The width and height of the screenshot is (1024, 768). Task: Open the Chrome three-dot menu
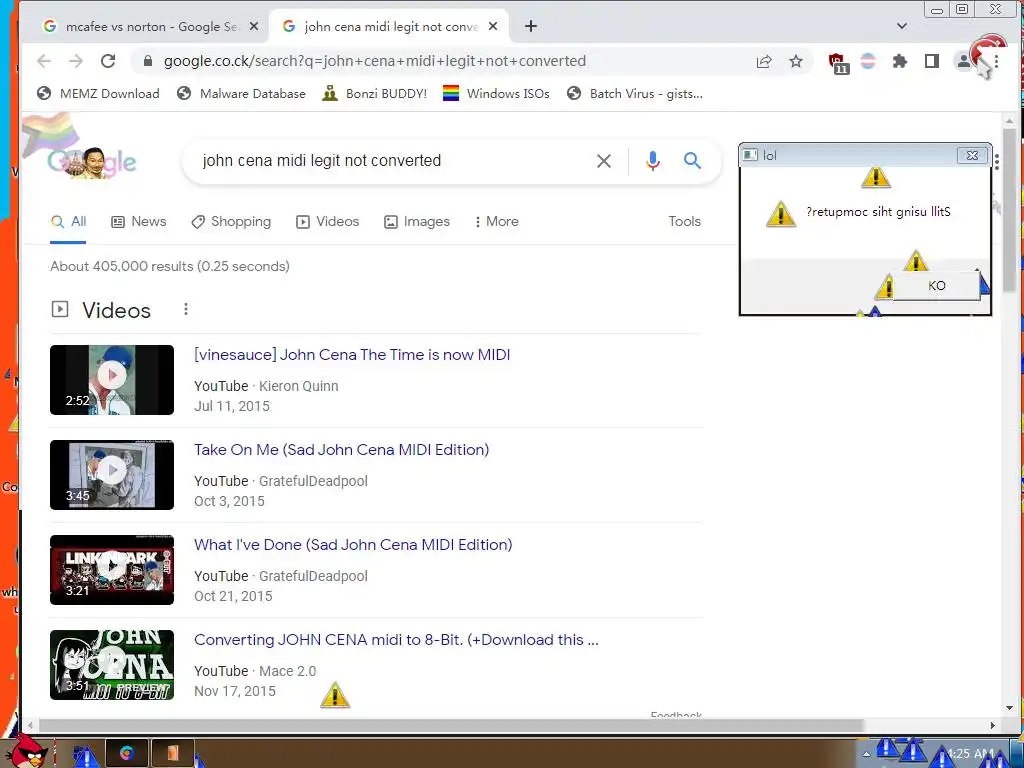point(997,61)
